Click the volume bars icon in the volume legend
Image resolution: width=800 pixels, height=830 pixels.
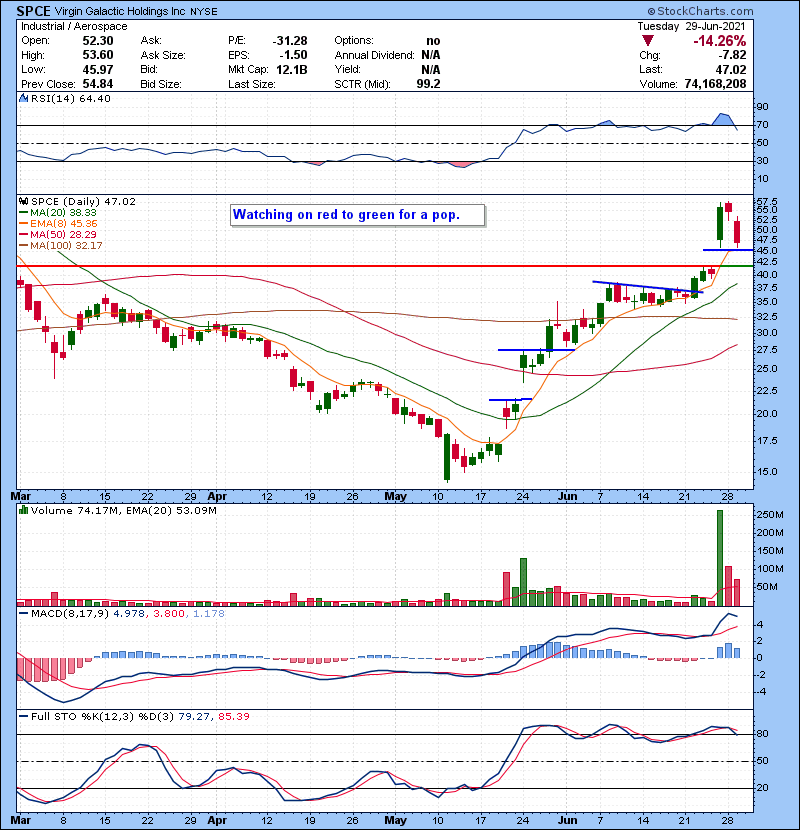click(23, 510)
